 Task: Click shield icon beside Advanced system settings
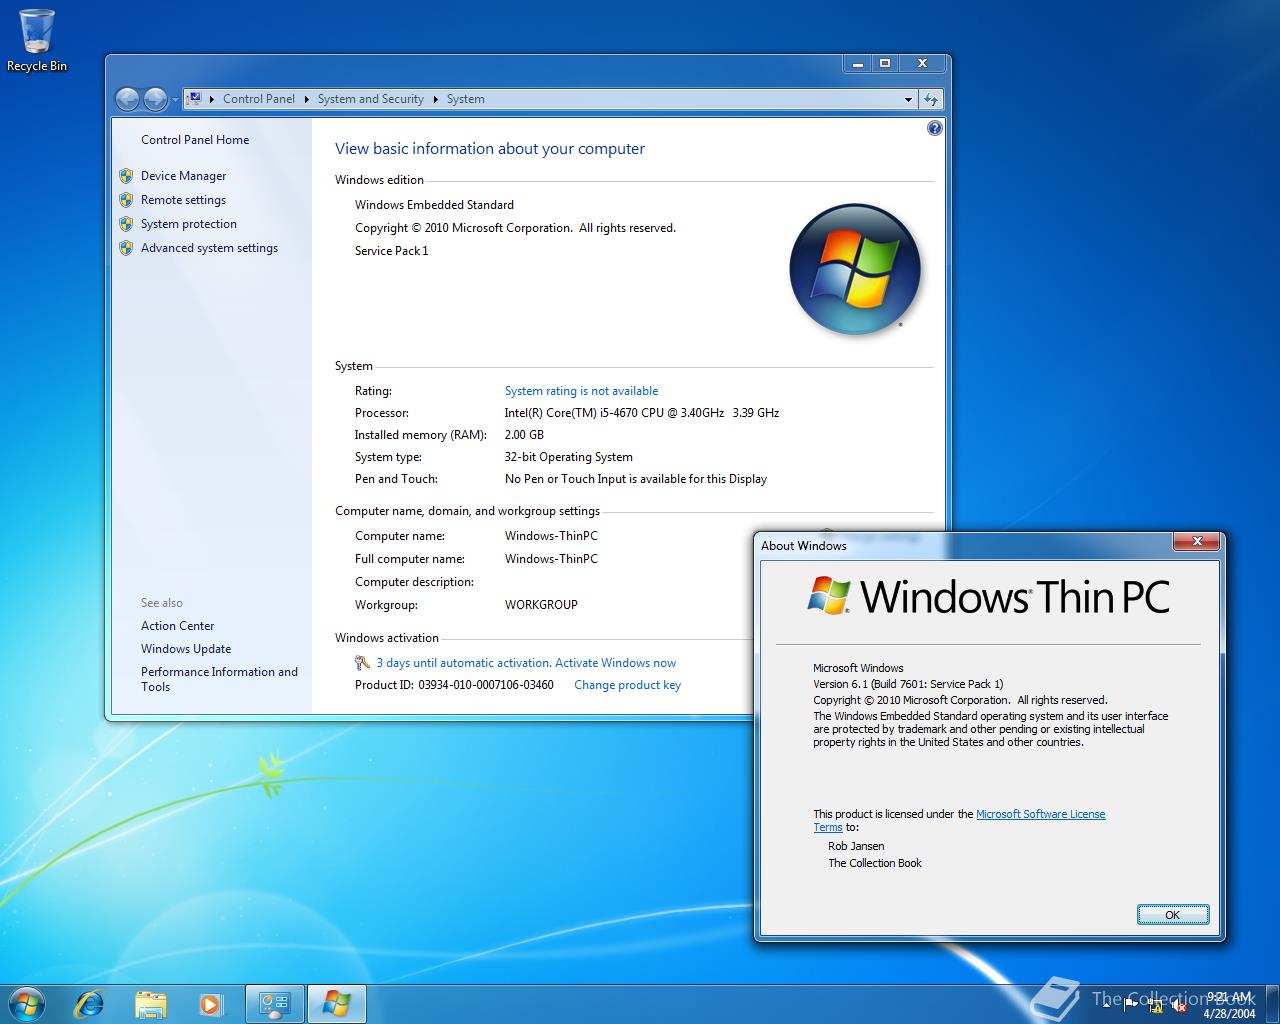coord(126,248)
